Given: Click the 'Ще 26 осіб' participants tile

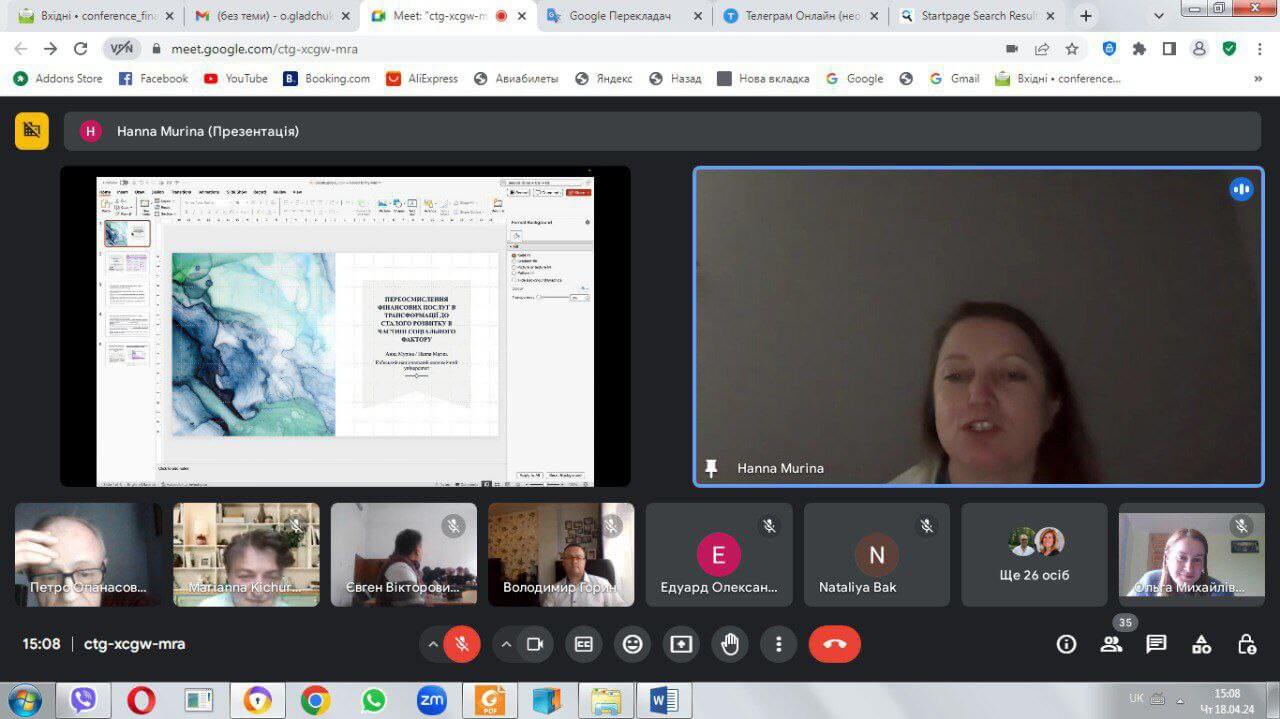Looking at the screenshot, I should (1034, 555).
